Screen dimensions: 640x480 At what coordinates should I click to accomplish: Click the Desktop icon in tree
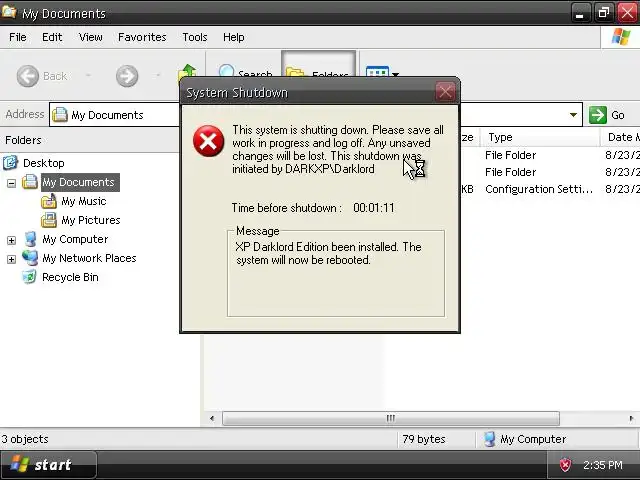(x=11, y=162)
